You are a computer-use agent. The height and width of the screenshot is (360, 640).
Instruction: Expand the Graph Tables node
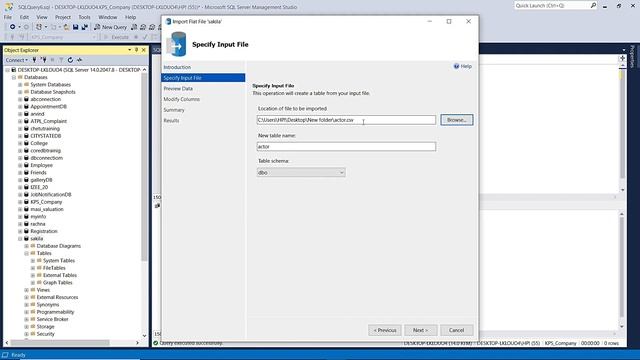coord(33,282)
